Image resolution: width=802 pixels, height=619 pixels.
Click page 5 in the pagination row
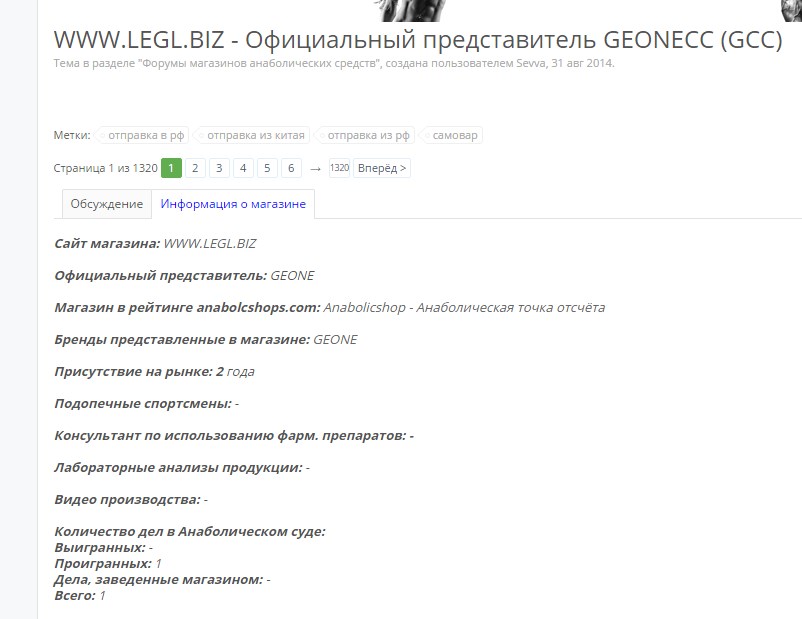pyautogui.click(x=266, y=168)
